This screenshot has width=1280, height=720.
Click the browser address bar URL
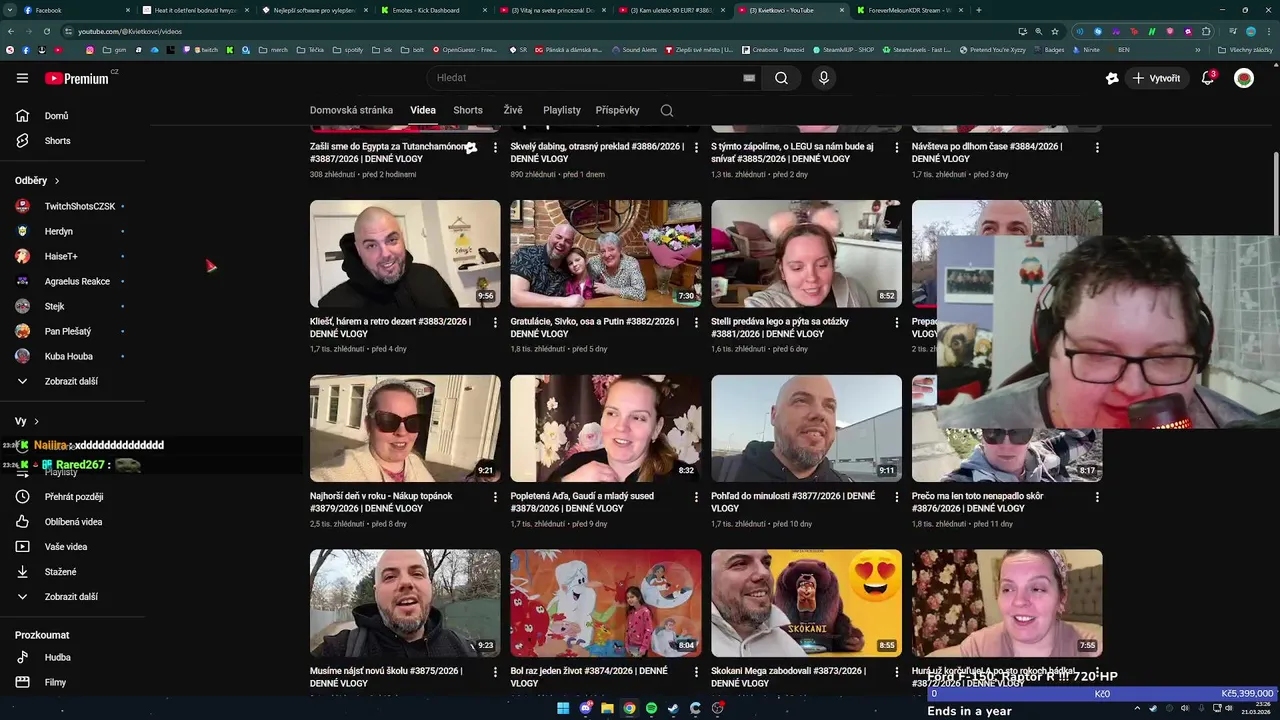click(130, 31)
